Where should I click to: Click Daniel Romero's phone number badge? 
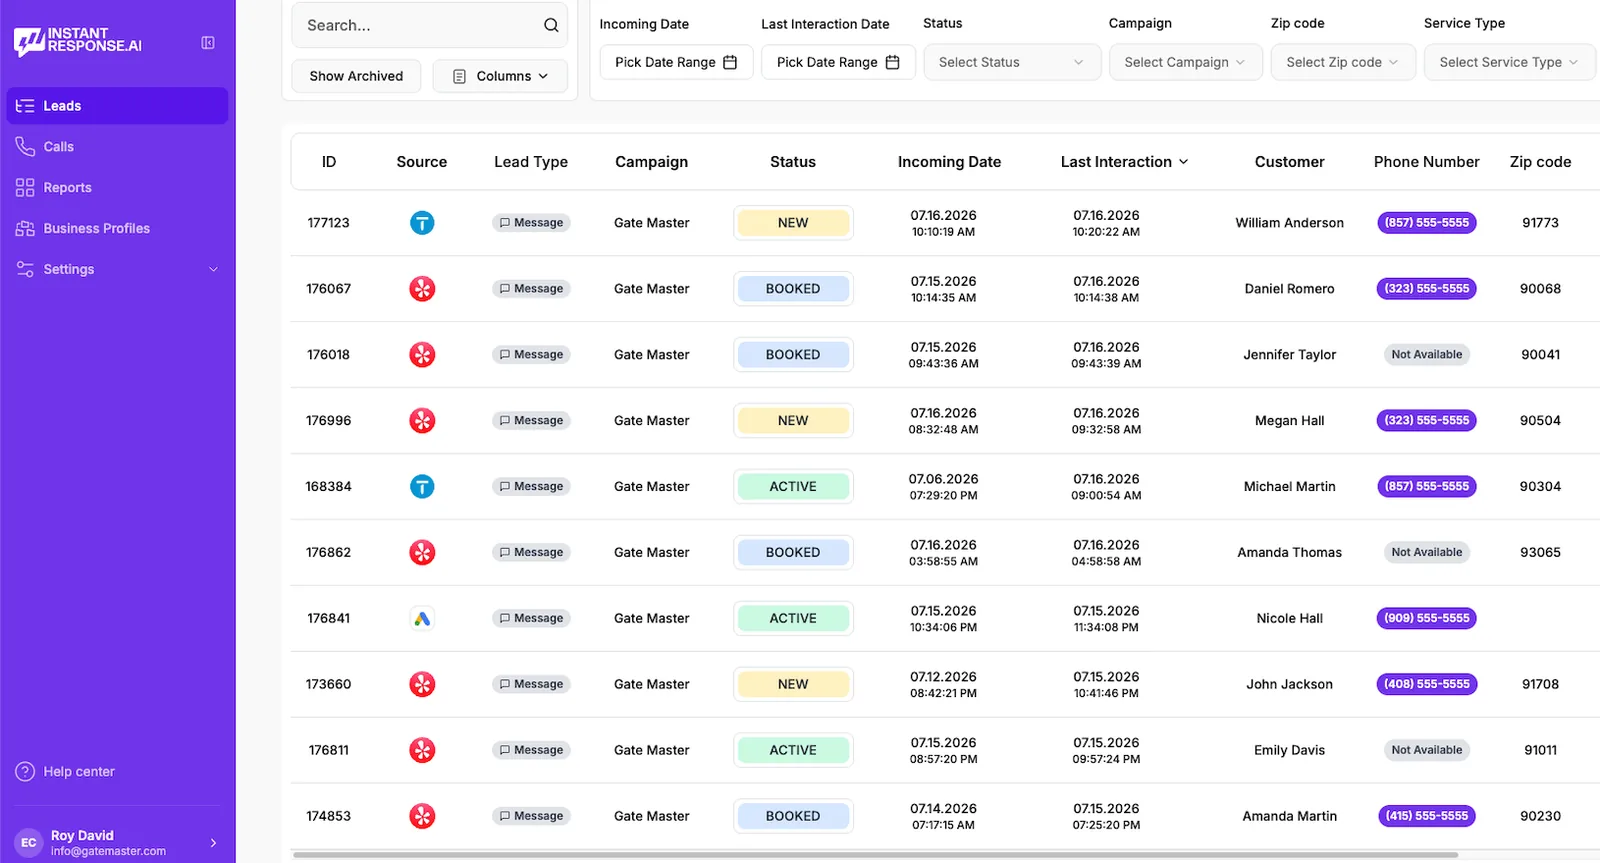pyautogui.click(x=1427, y=289)
